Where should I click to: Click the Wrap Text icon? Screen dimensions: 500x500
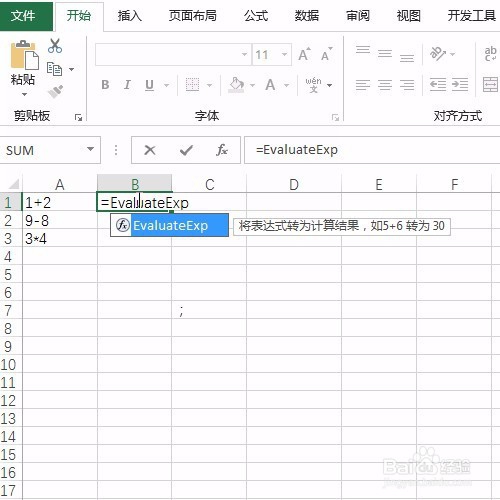click(490, 54)
